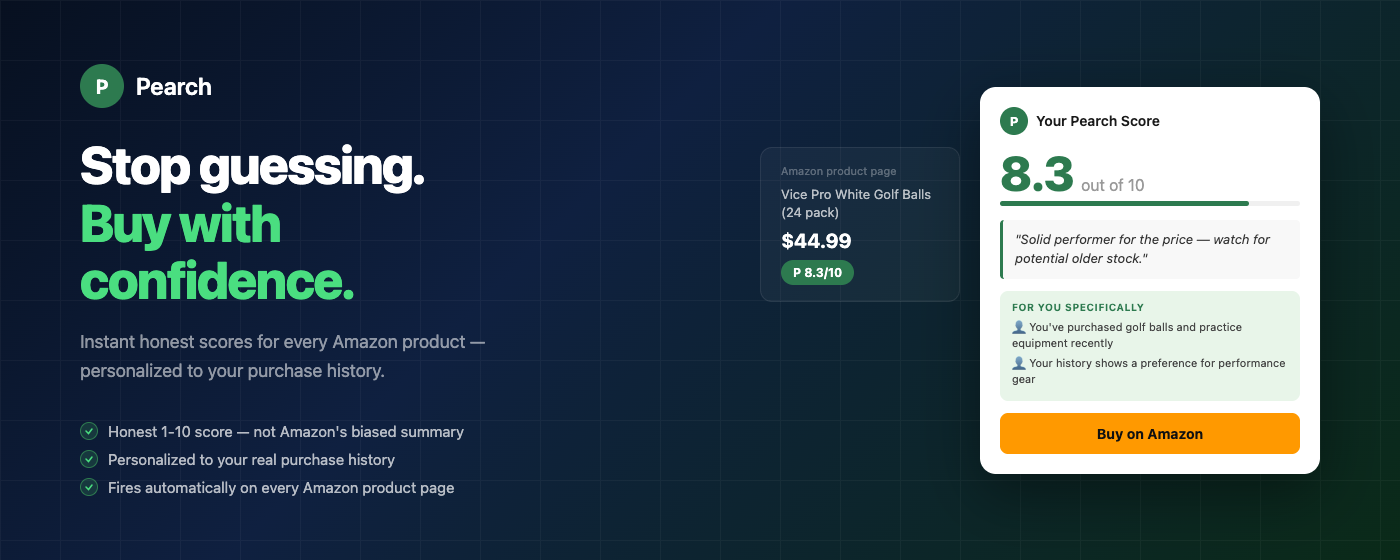Click the score progress bar
Image resolution: width=1400 pixels, height=560 pixels.
(x=1150, y=203)
